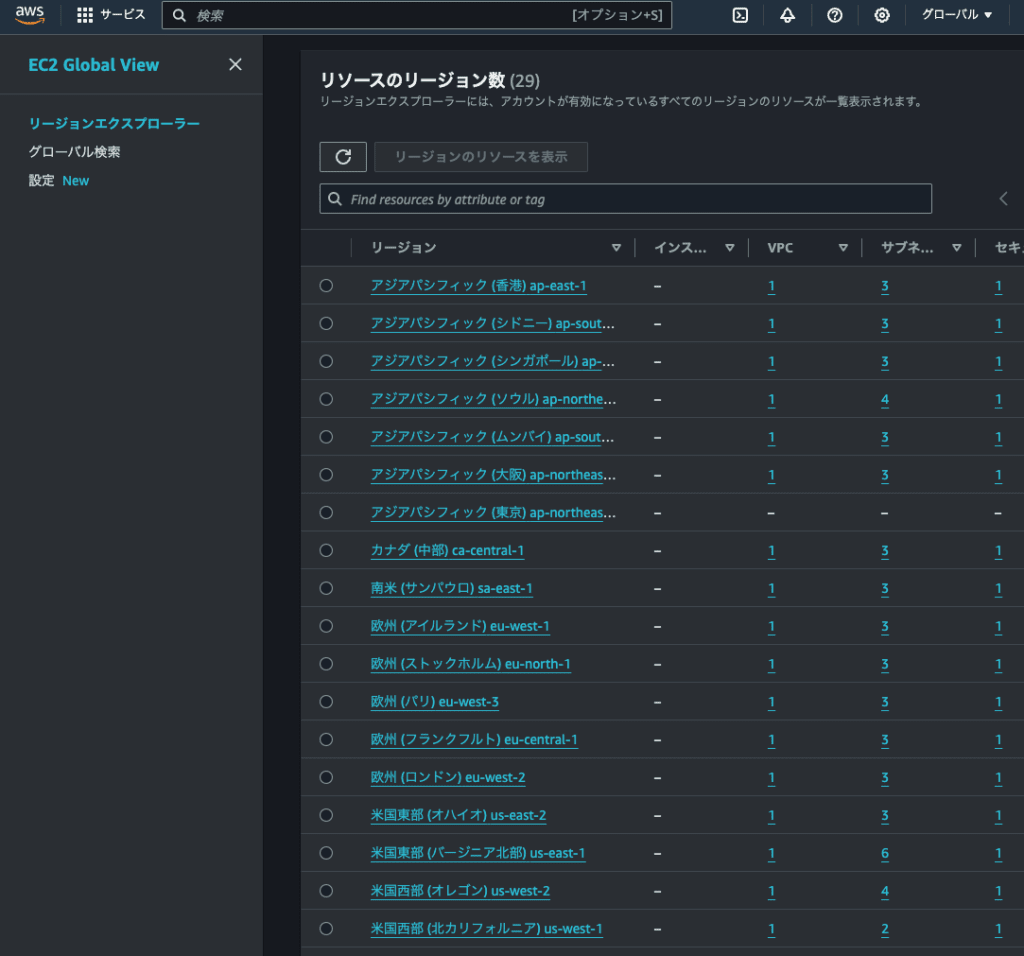Click VPC count 1 for ap-east-1
The width and height of the screenshot is (1024, 956).
771,285
